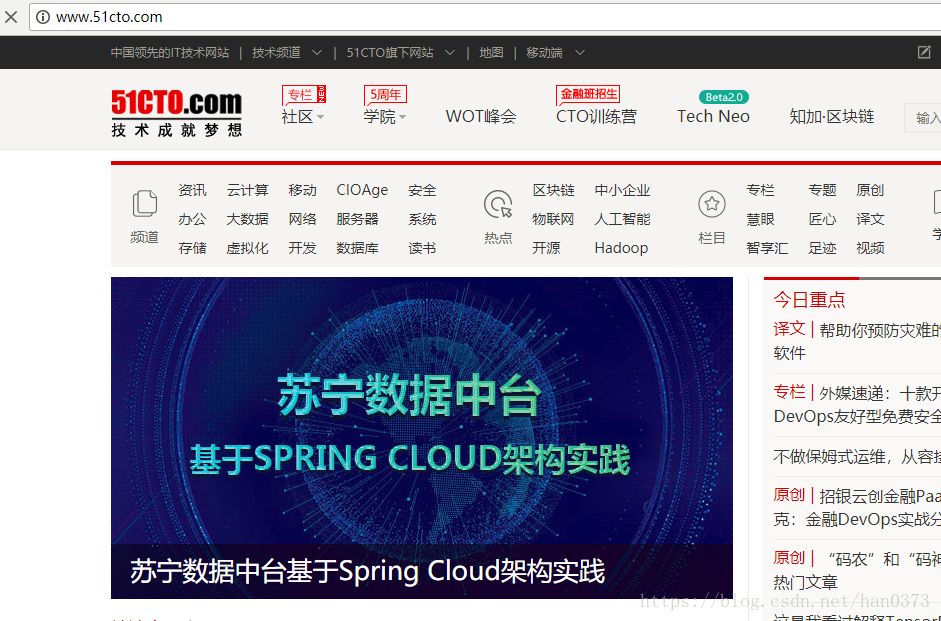Open the 存储 channel

pos(192,248)
